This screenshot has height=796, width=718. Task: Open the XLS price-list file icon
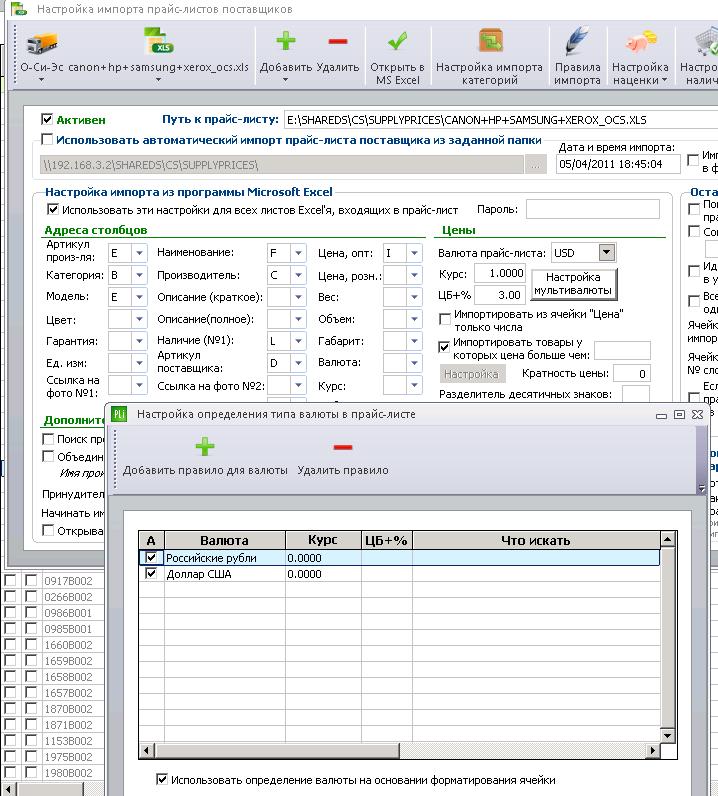[158, 42]
